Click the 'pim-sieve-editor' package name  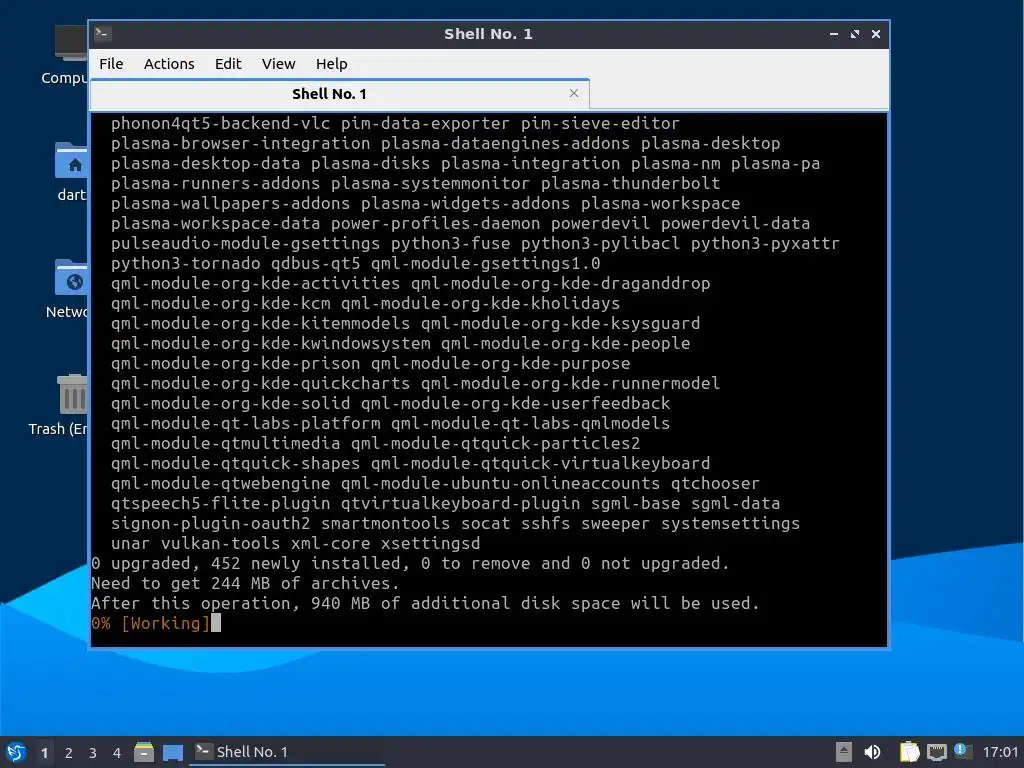coord(600,123)
